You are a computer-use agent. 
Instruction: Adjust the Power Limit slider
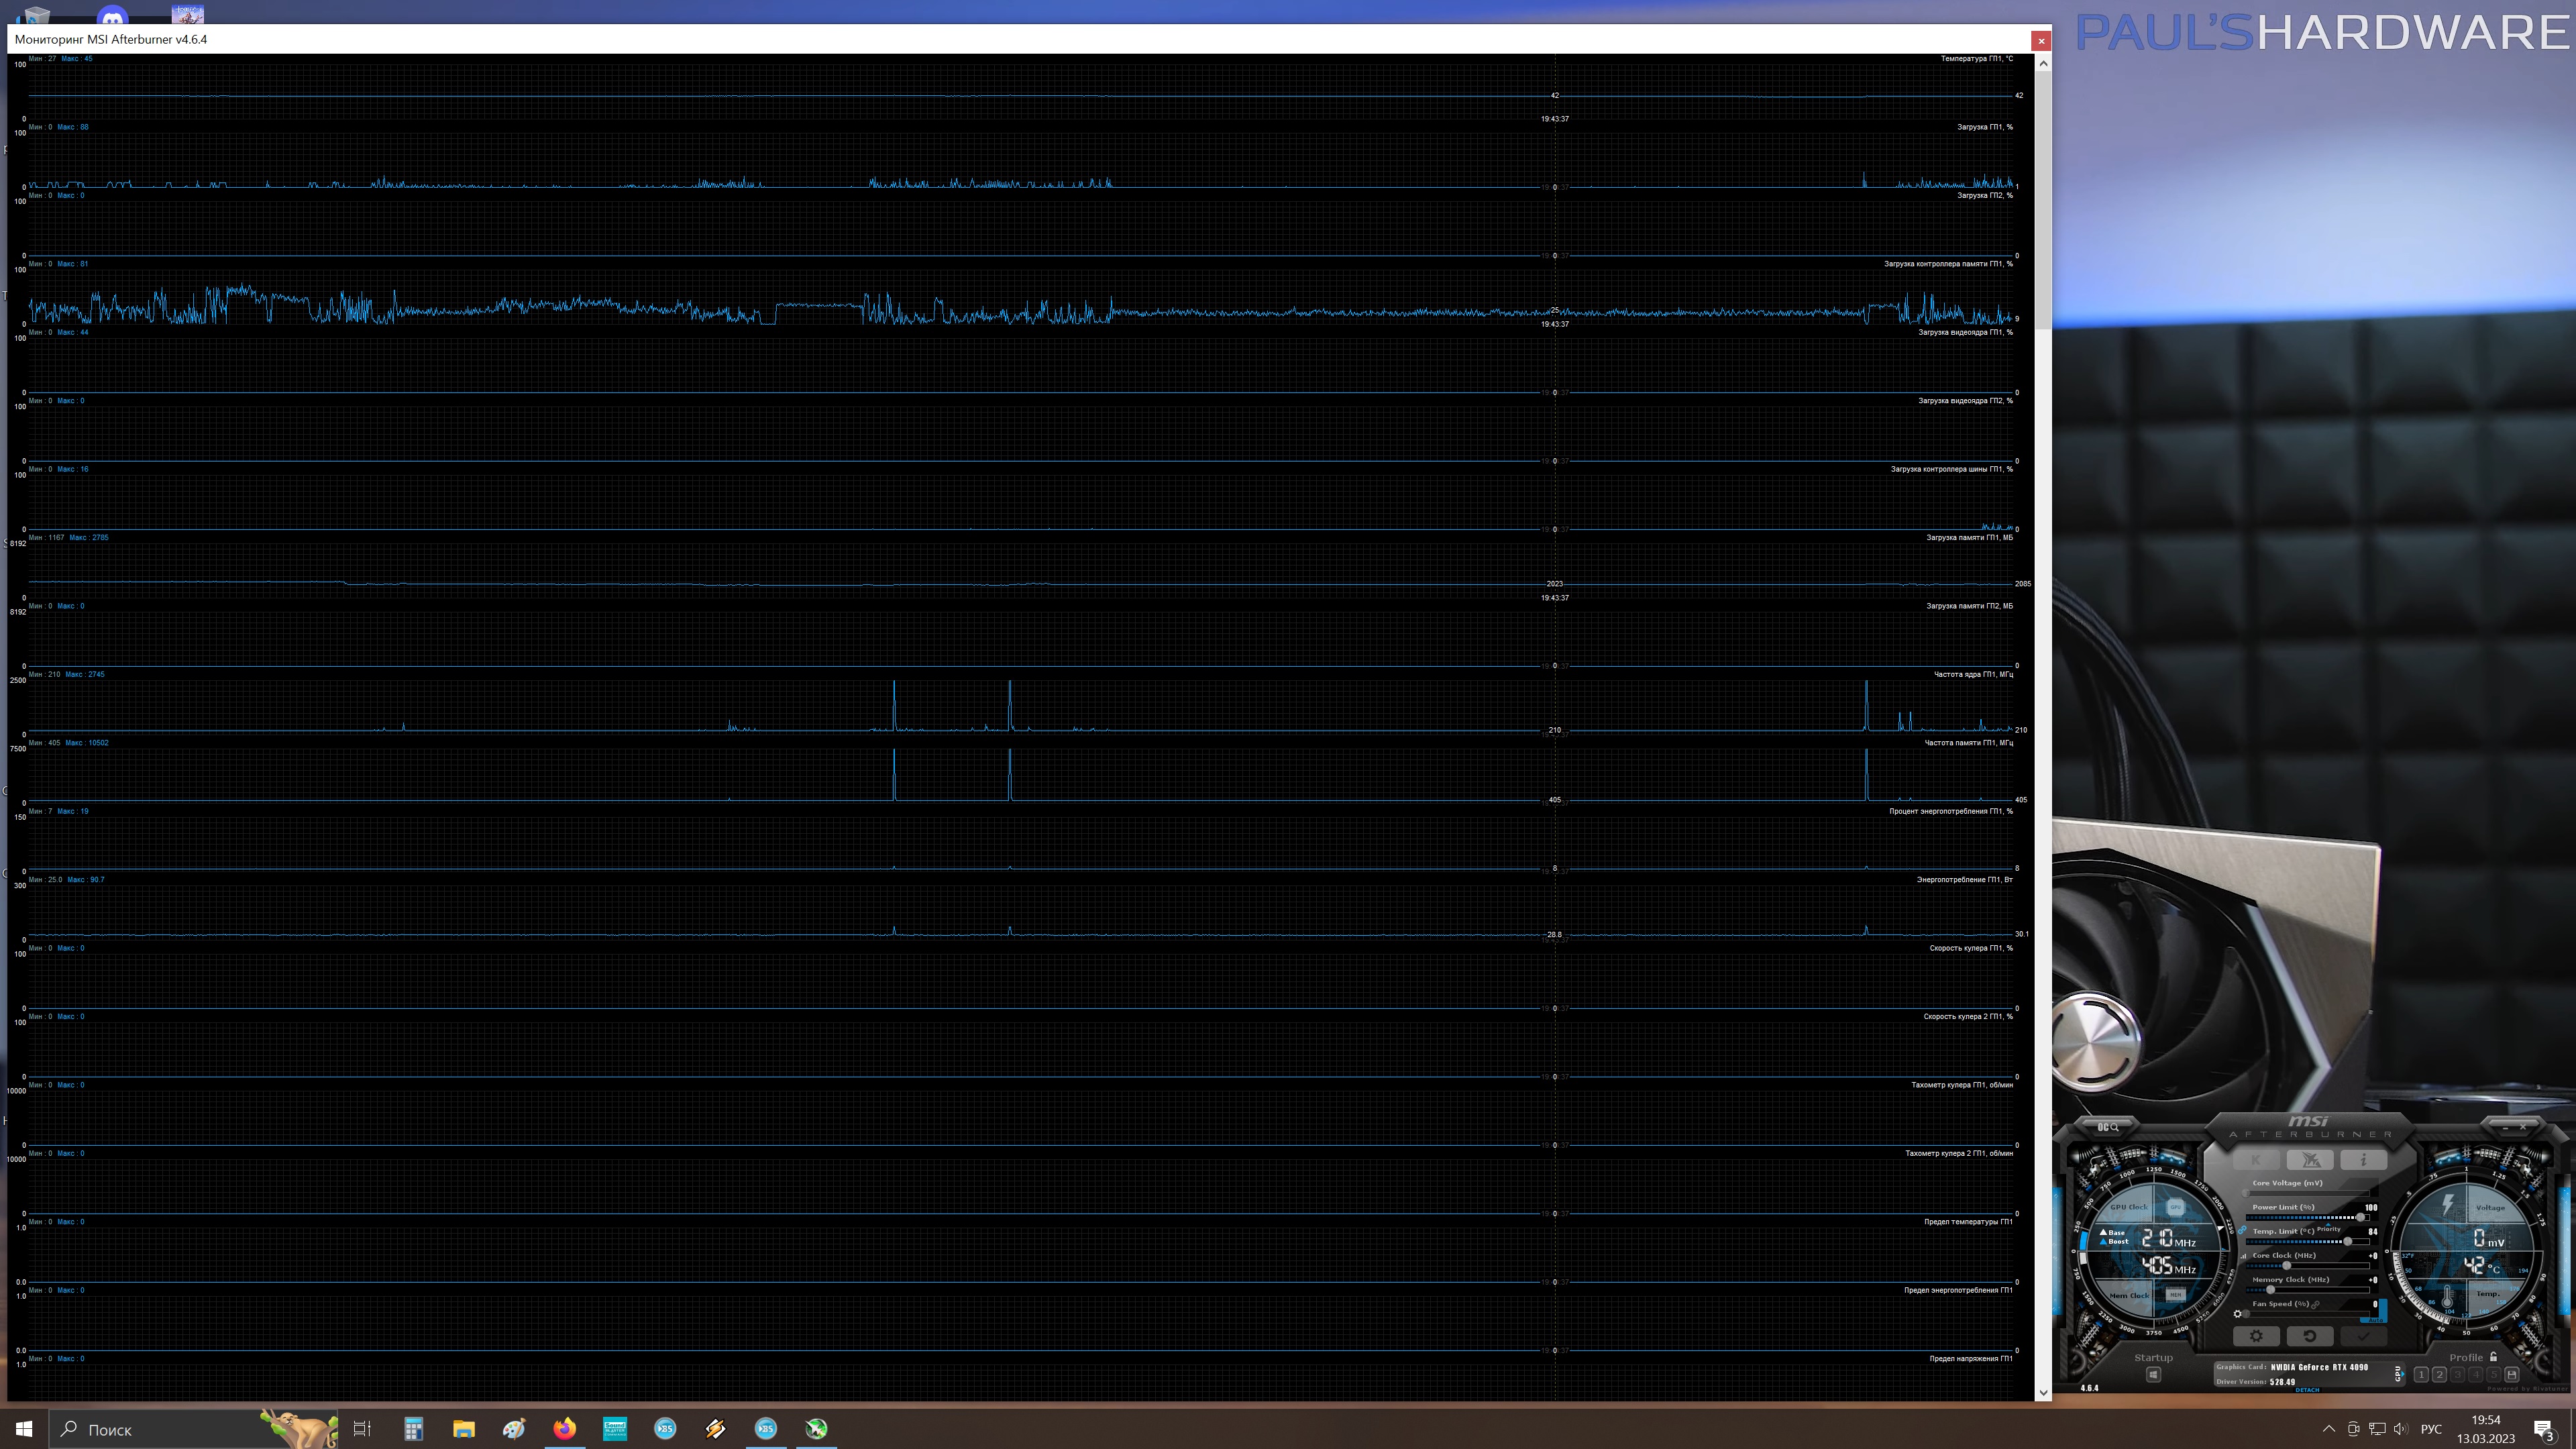pyautogui.click(x=2360, y=1217)
